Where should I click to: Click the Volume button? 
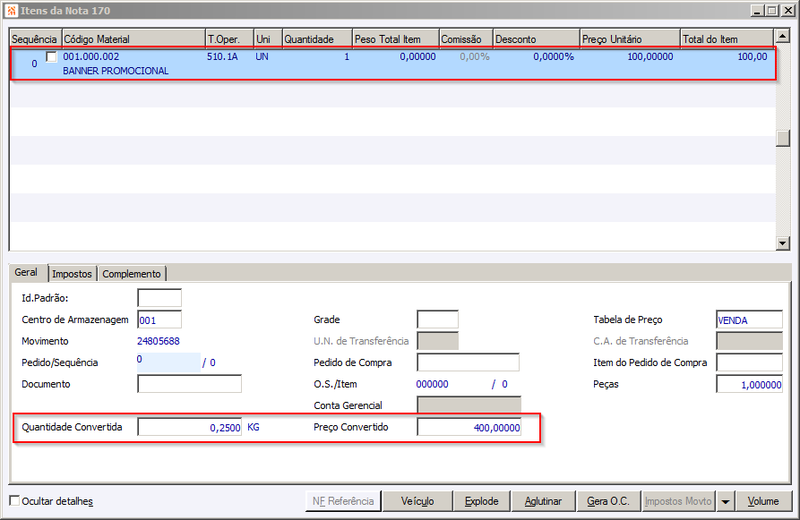click(763, 501)
